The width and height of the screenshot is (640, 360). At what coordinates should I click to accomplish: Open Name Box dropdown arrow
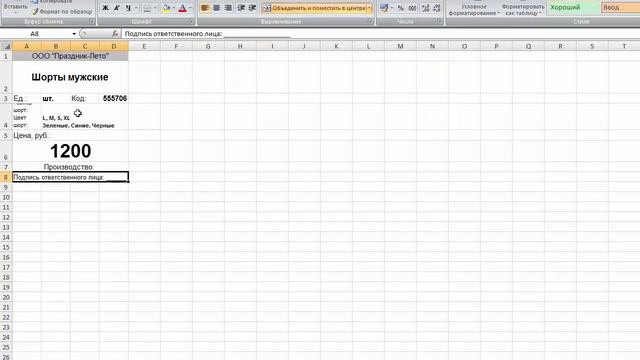tap(74, 34)
